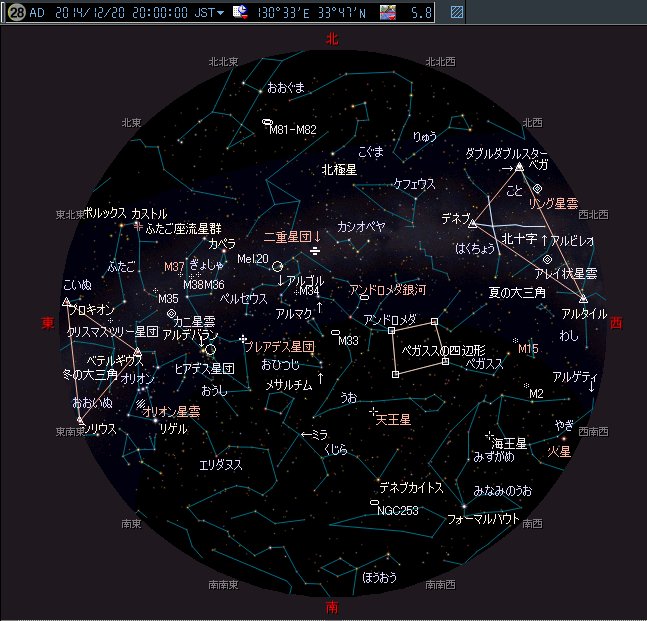Click the Uranus (天王星) planet label
Screen dimensions: 647x621
click(x=393, y=422)
